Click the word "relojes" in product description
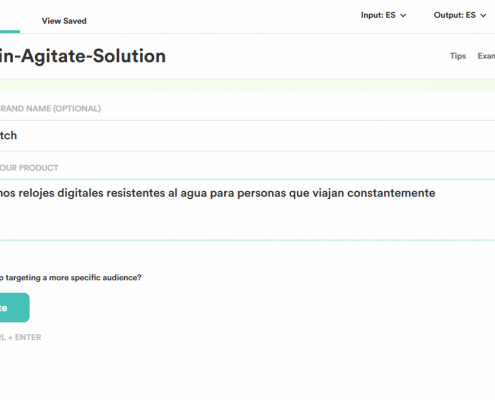The height and width of the screenshot is (400, 495). (36, 193)
